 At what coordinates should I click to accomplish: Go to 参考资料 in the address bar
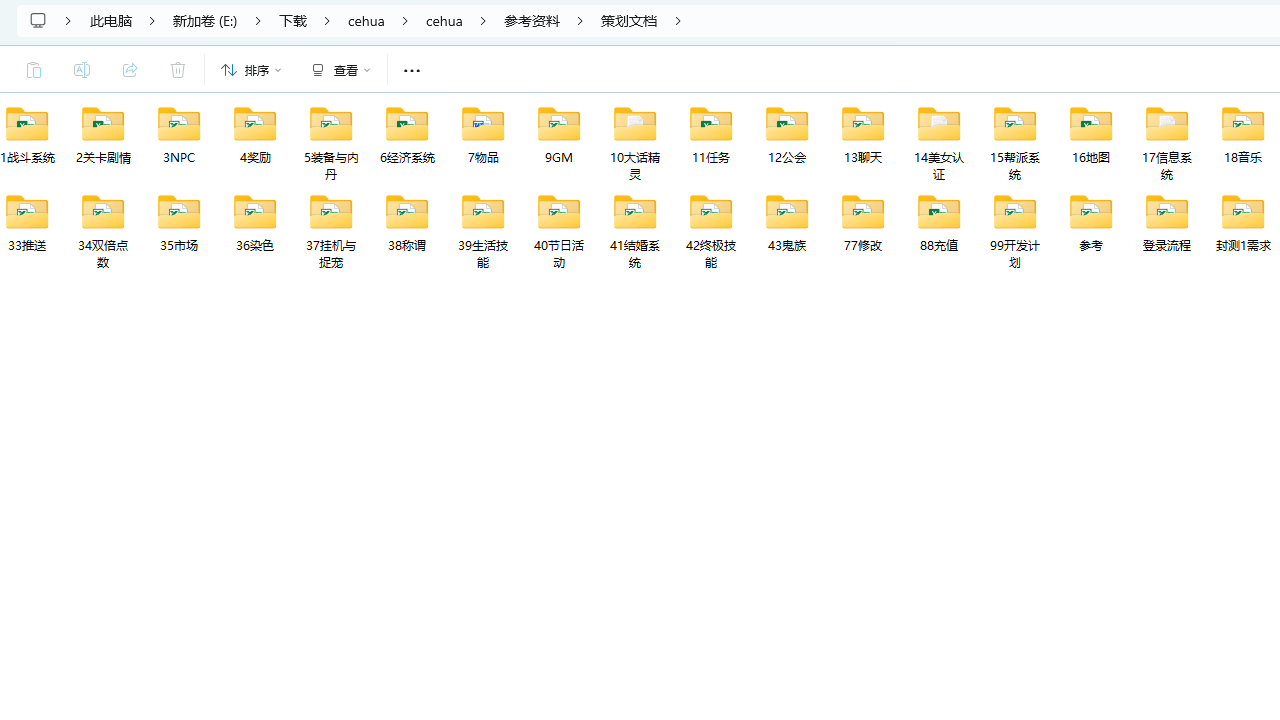click(532, 20)
